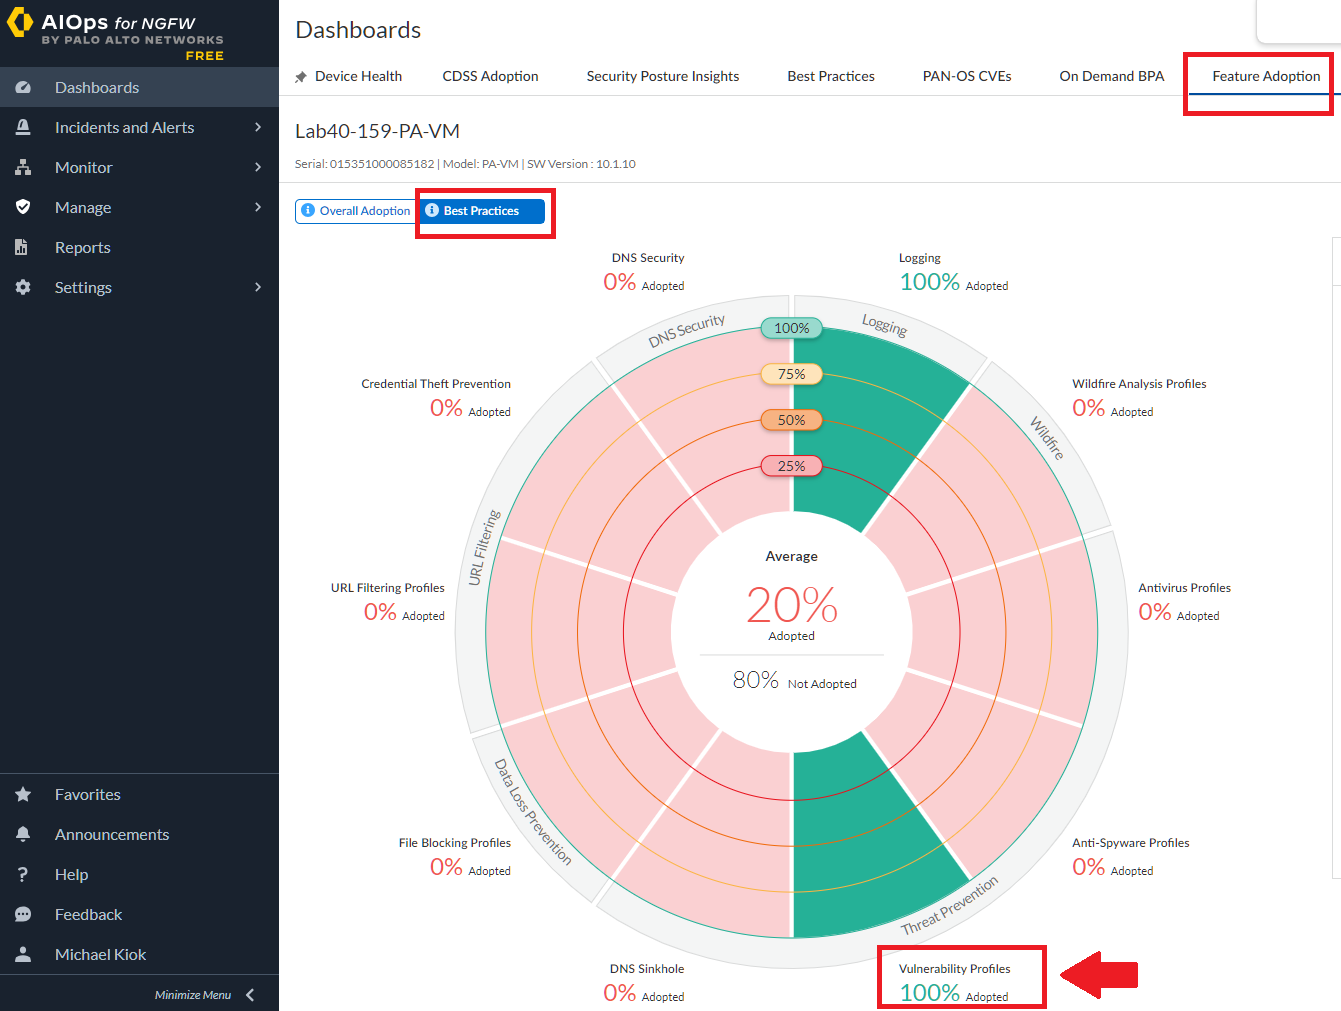The height and width of the screenshot is (1011, 1341).
Task: Click the Reports document icon
Action: click(21, 248)
